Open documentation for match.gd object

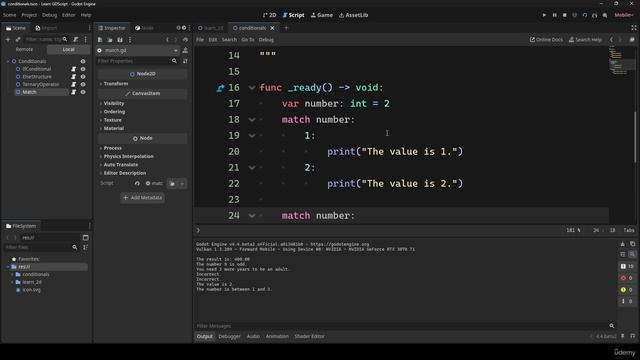pyautogui.click(x=185, y=50)
